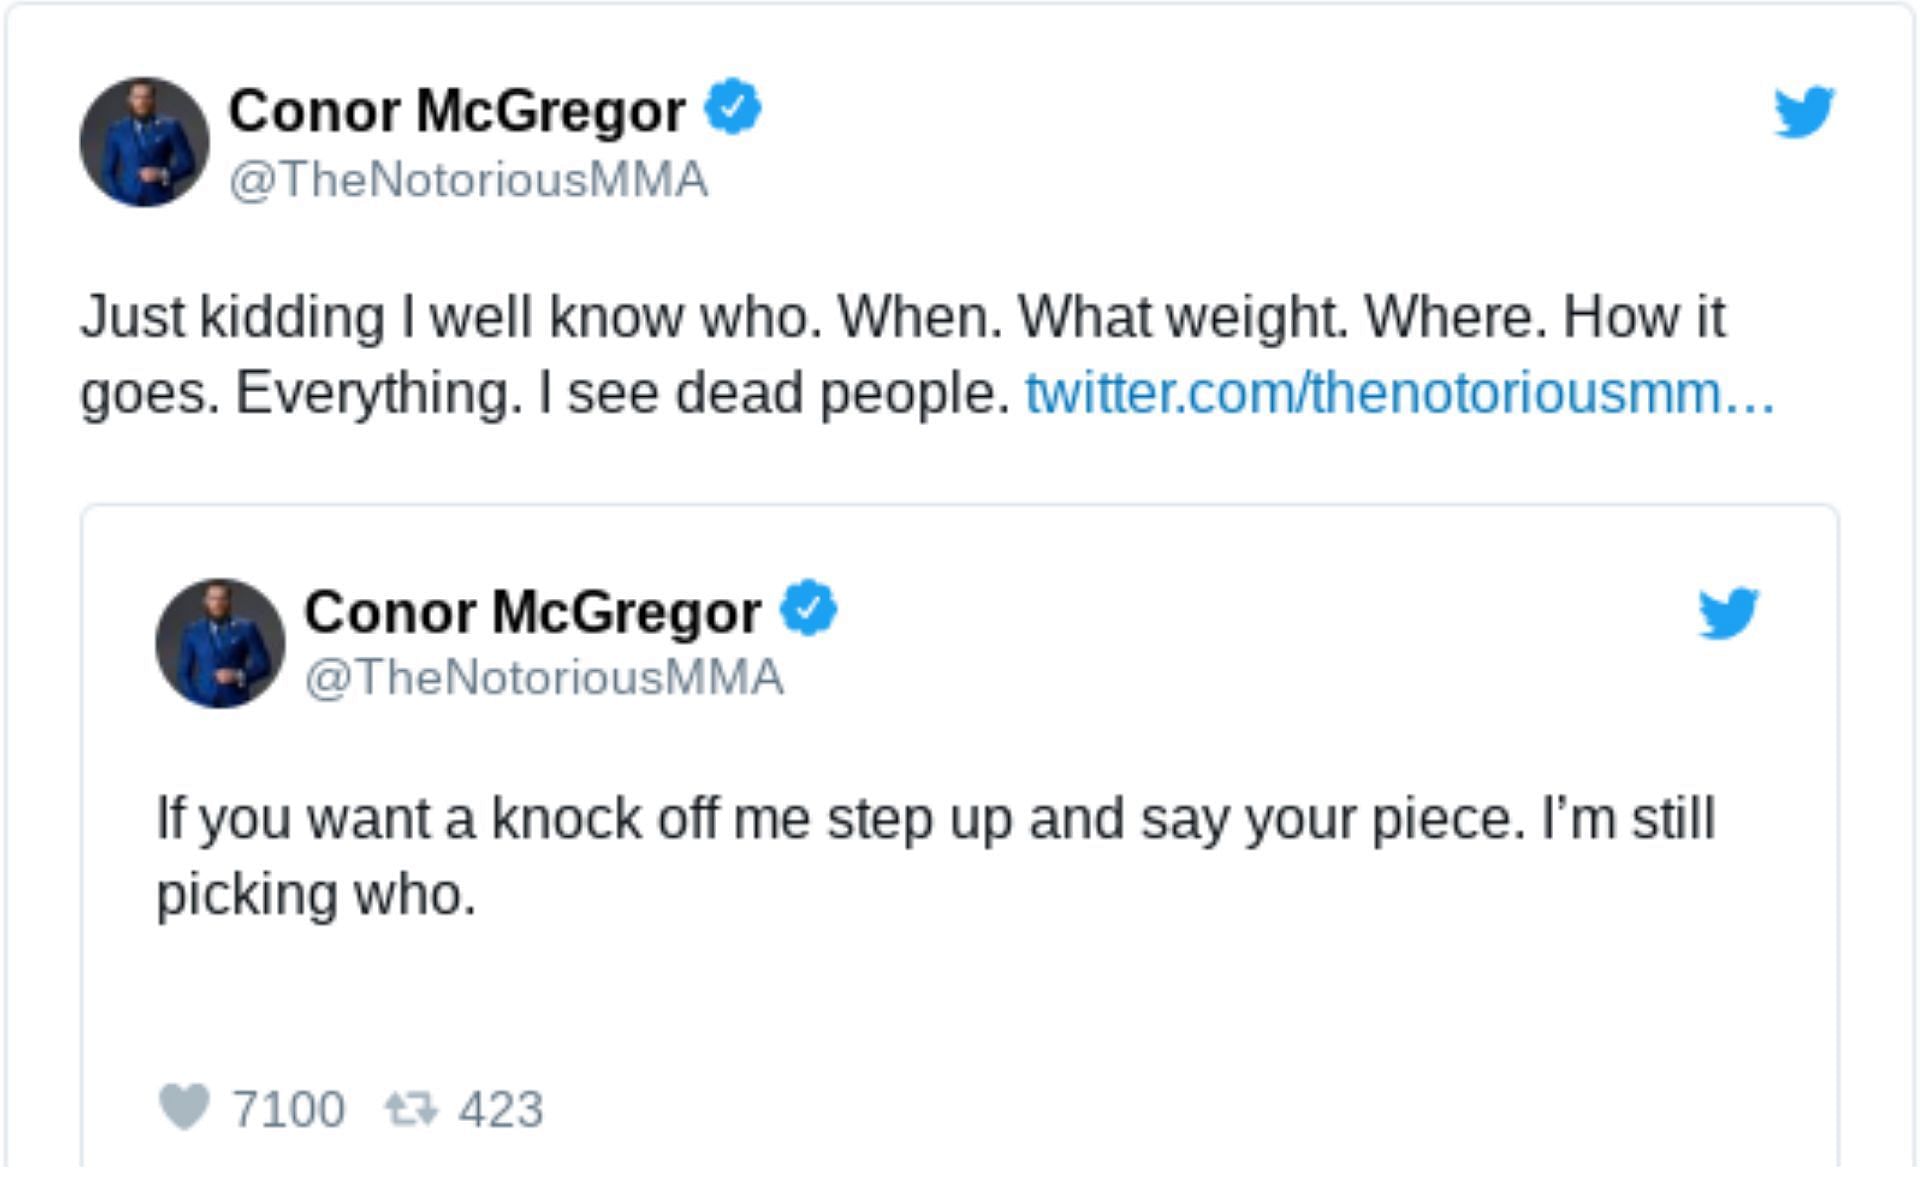The width and height of the screenshot is (1920, 1200).
Task: Click the retweet arrows icon
Action: coord(411,1108)
